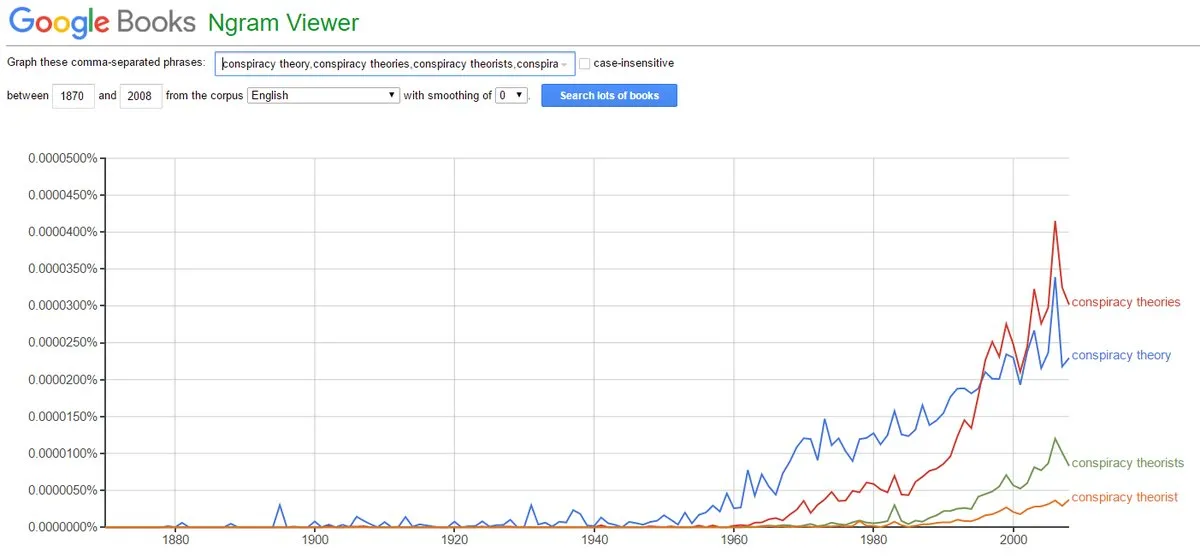Focus the start year 1870 field
This screenshot has height=557, width=1200.
[x=72, y=95]
